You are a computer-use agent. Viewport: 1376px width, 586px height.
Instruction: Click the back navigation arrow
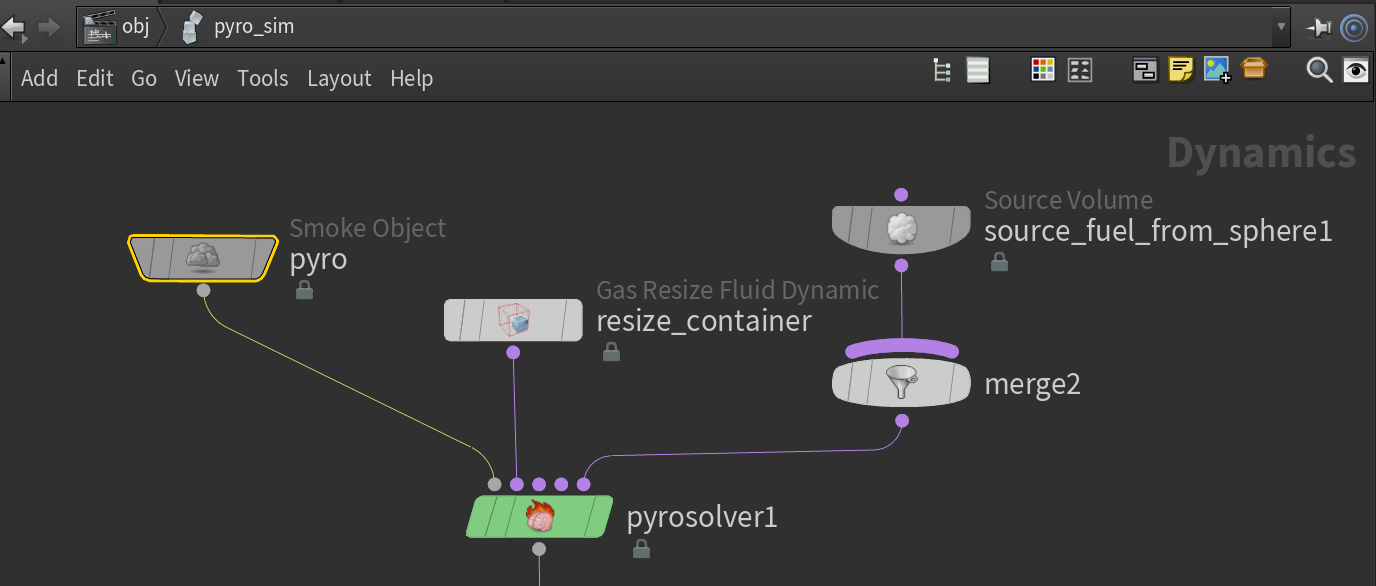pyautogui.click(x=15, y=27)
